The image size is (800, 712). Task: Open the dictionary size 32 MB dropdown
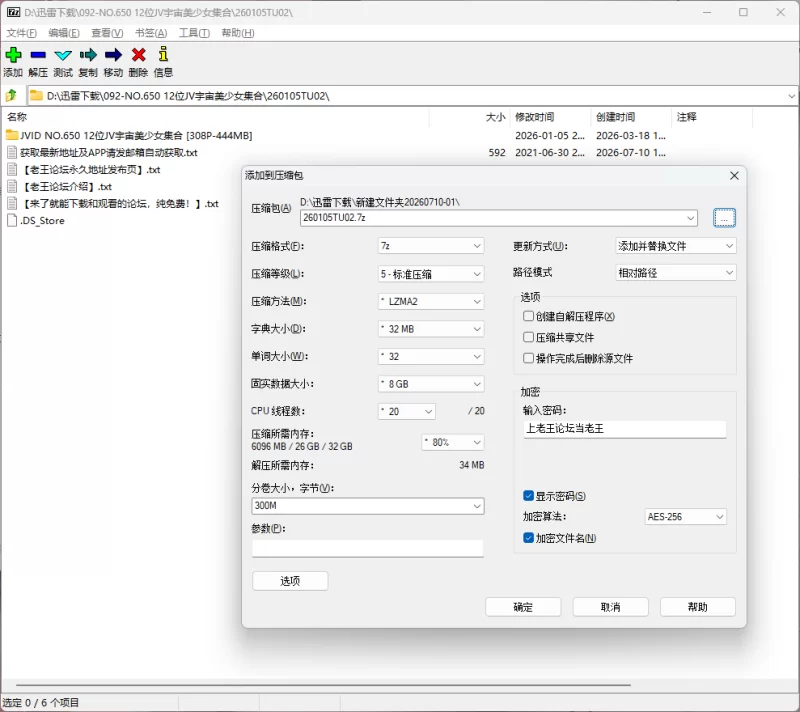click(x=431, y=329)
